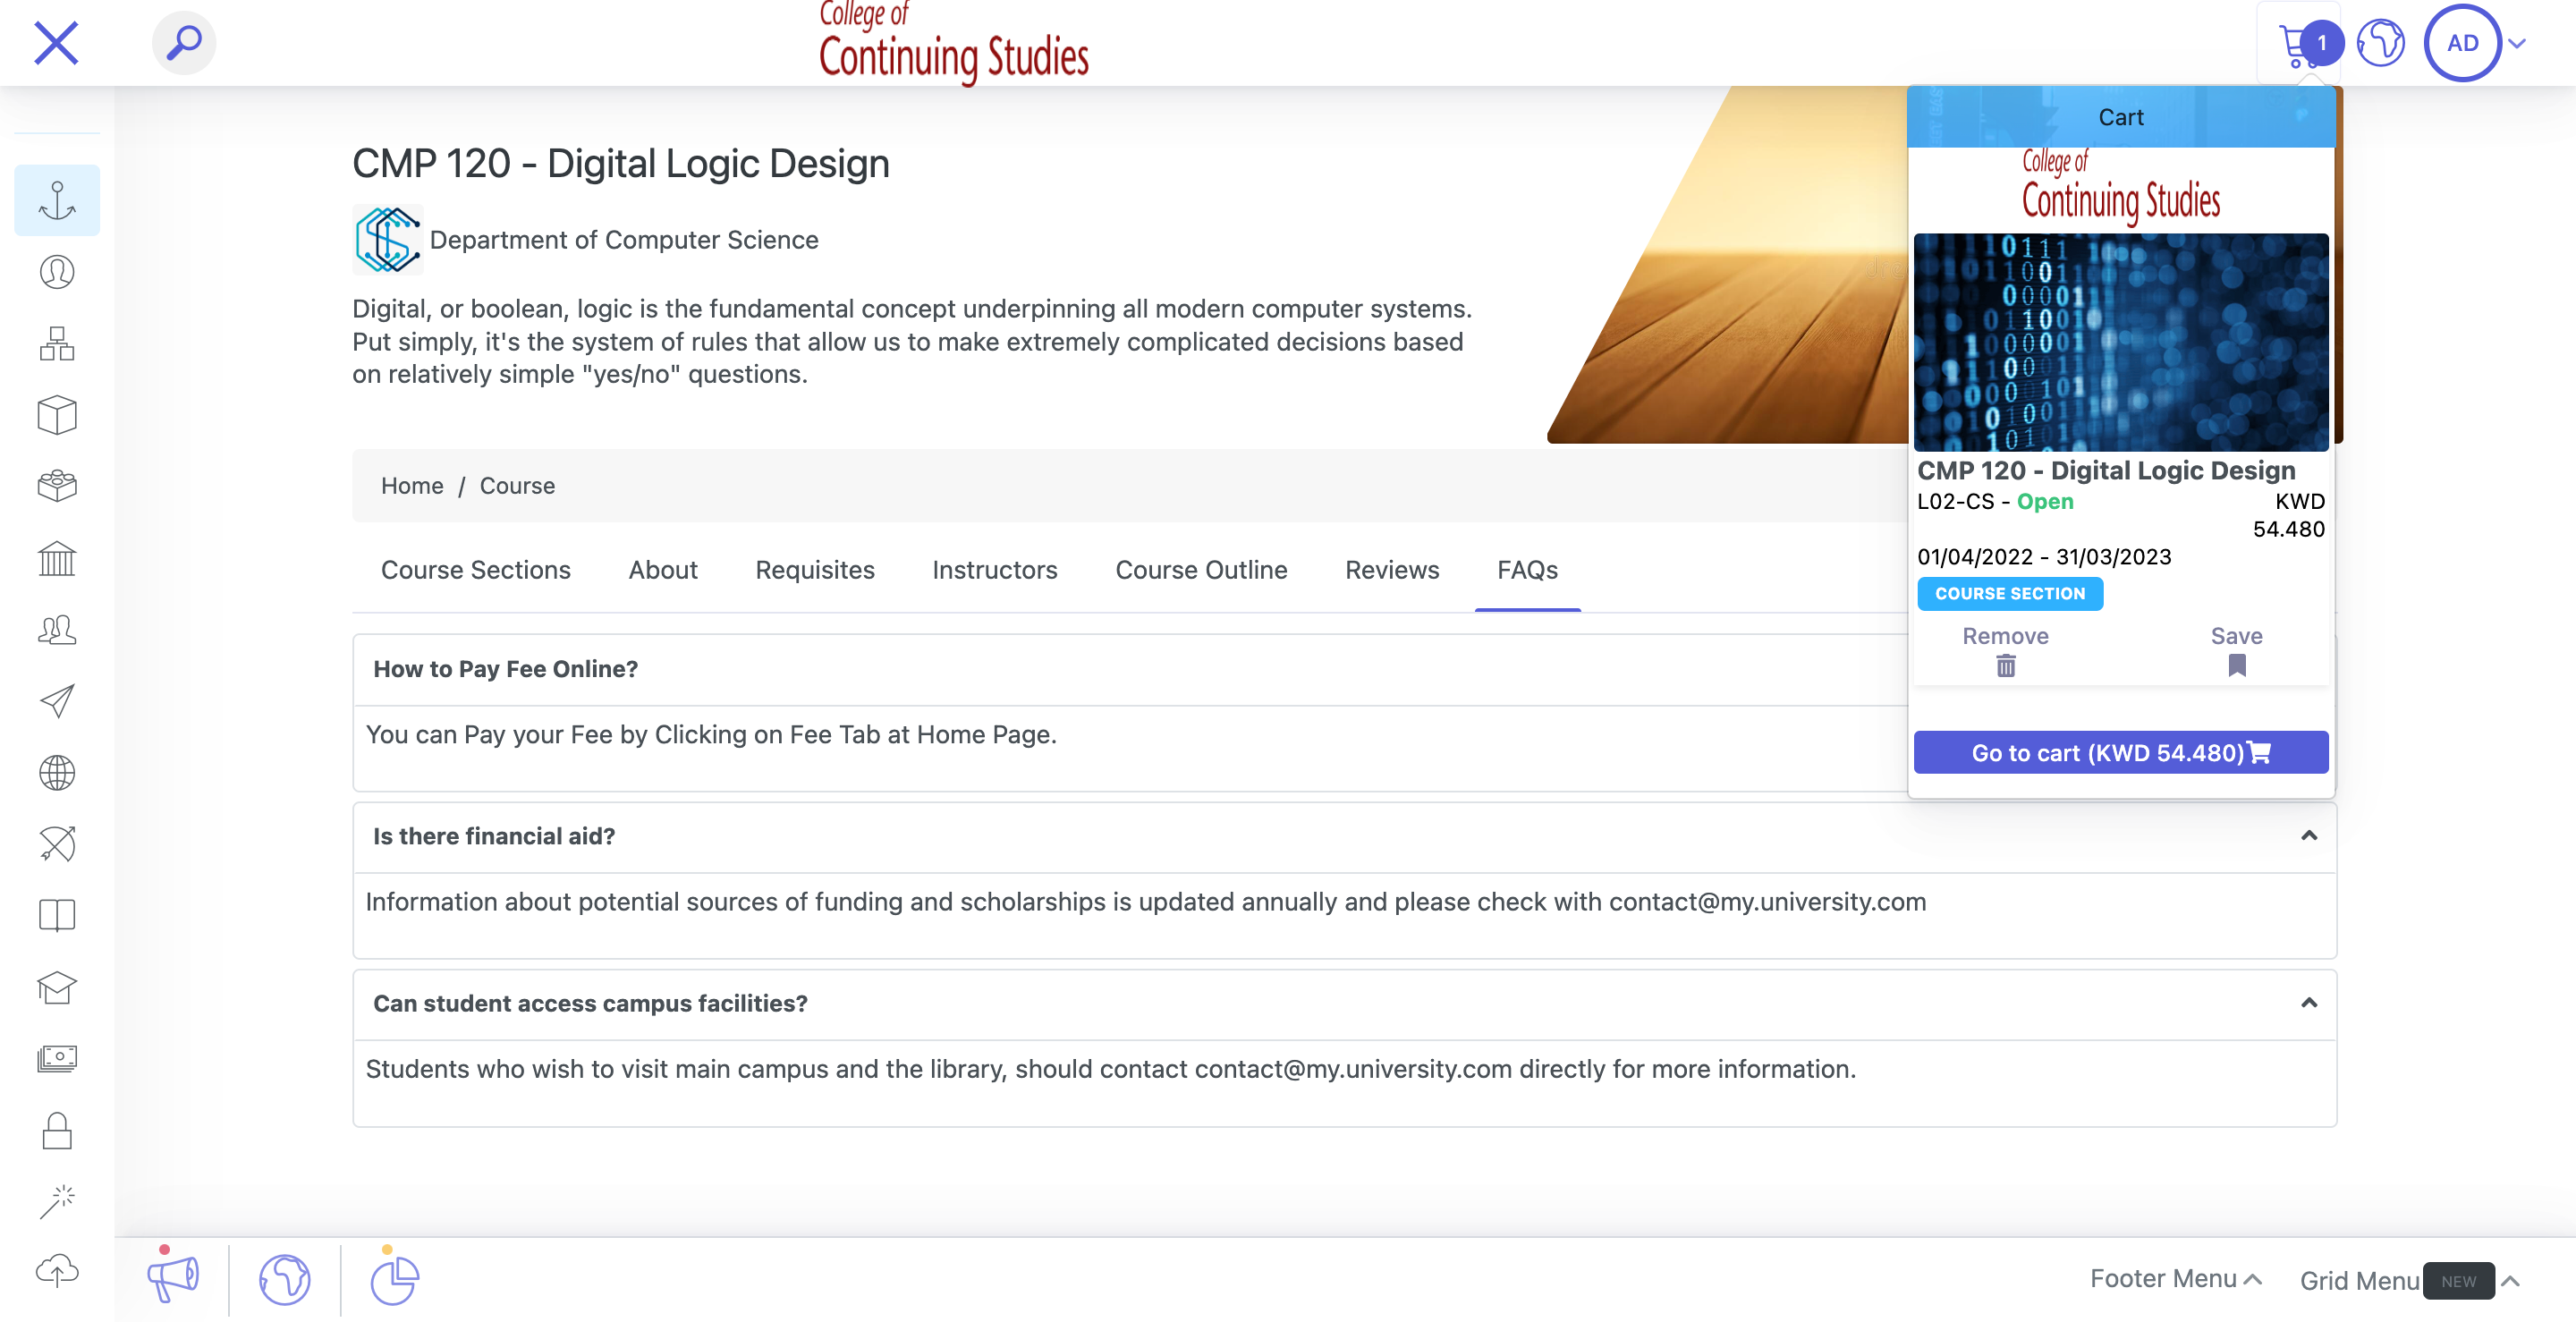Click Go to cart (KWD 54.480) button
The image size is (2576, 1322).
tap(2120, 752)
